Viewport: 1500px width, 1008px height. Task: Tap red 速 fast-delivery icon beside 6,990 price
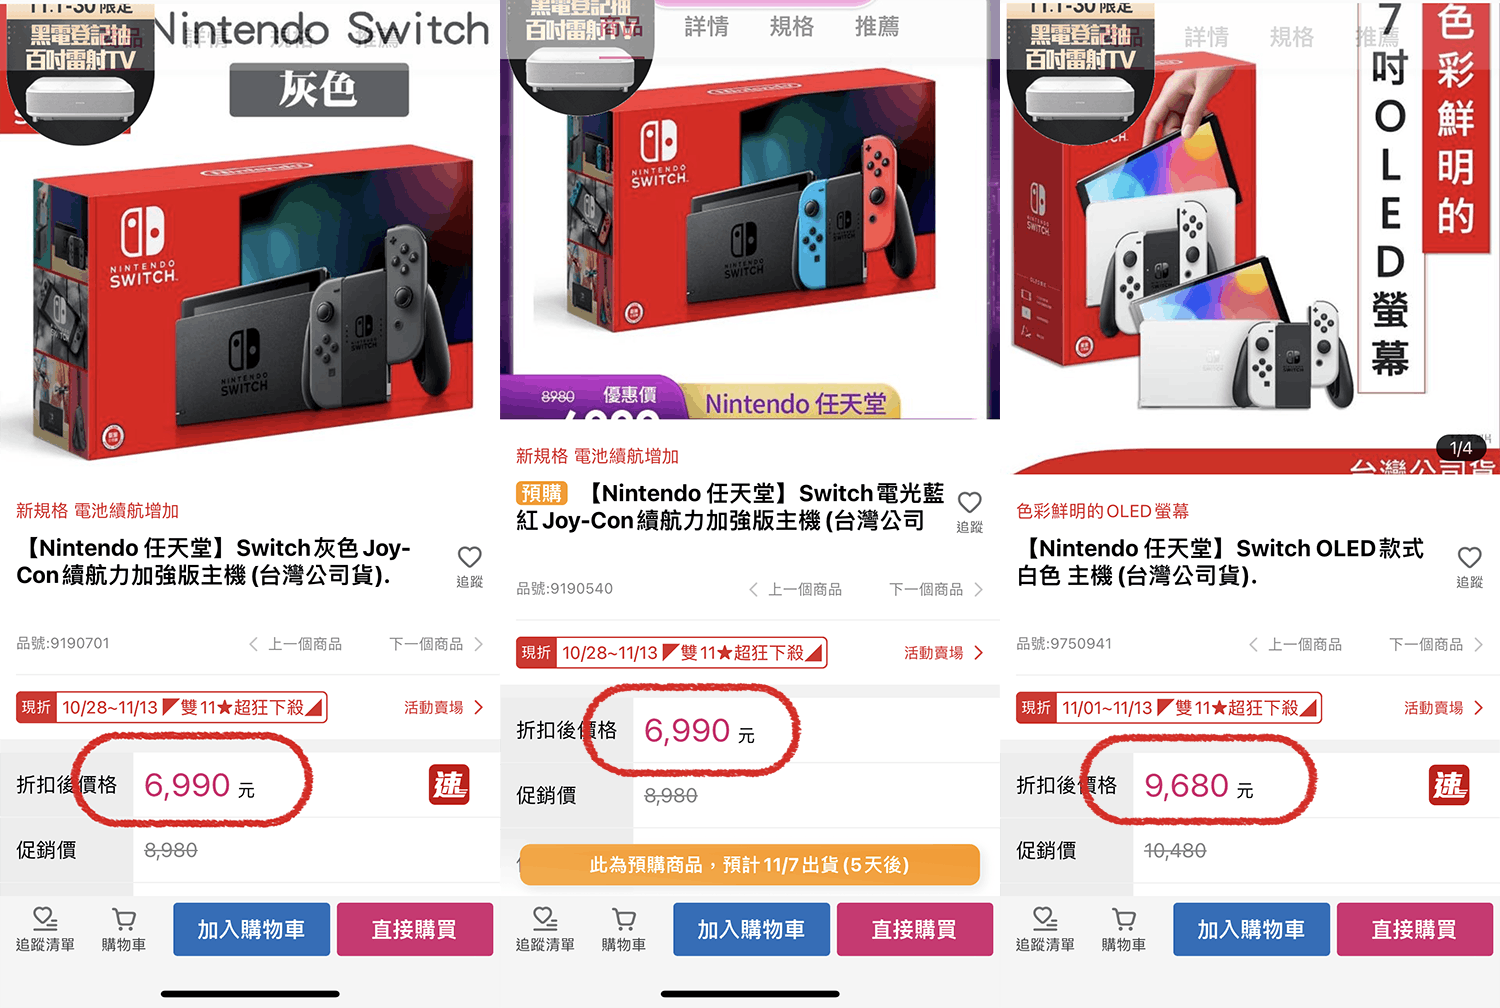449,785
